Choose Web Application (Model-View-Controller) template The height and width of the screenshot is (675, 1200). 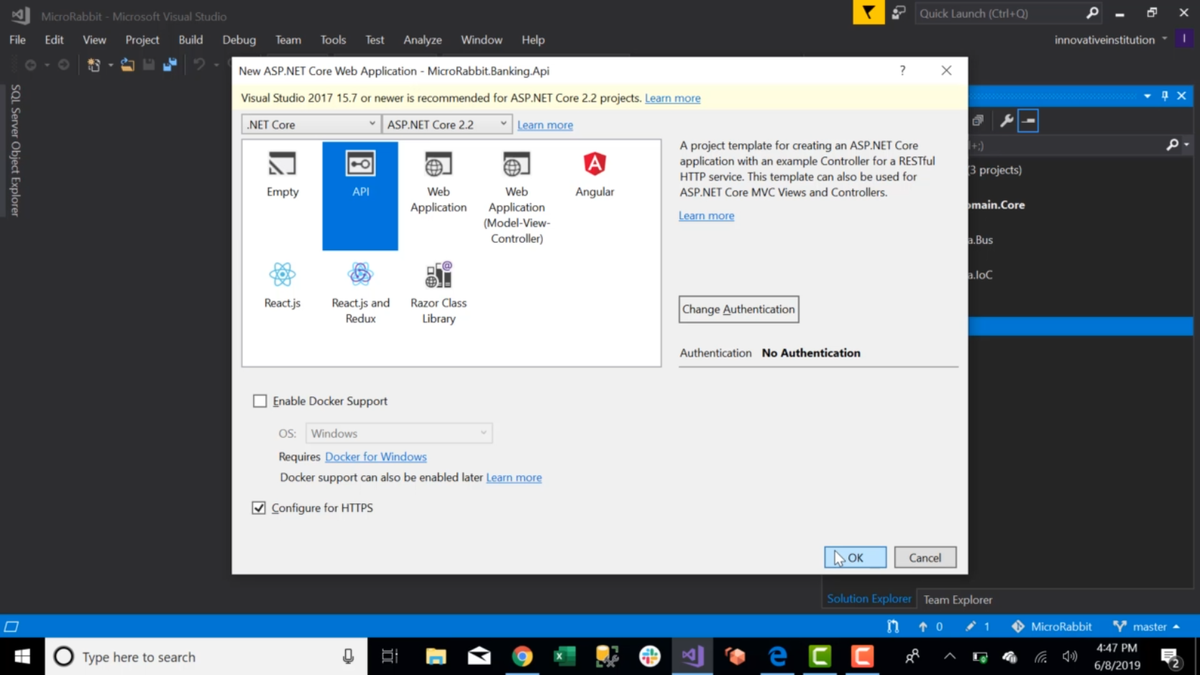[x=516, y=197]
